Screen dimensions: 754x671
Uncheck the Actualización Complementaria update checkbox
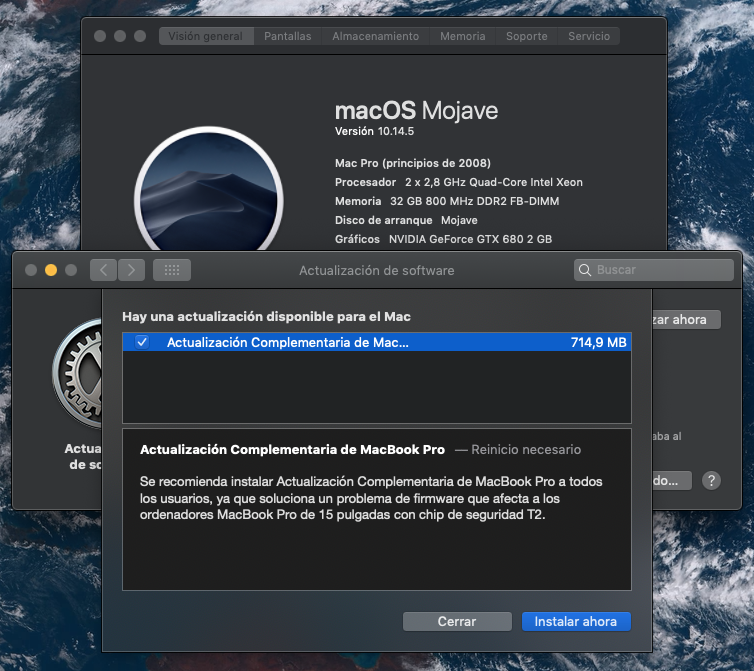pyautogui.click(x=142, y=342)
